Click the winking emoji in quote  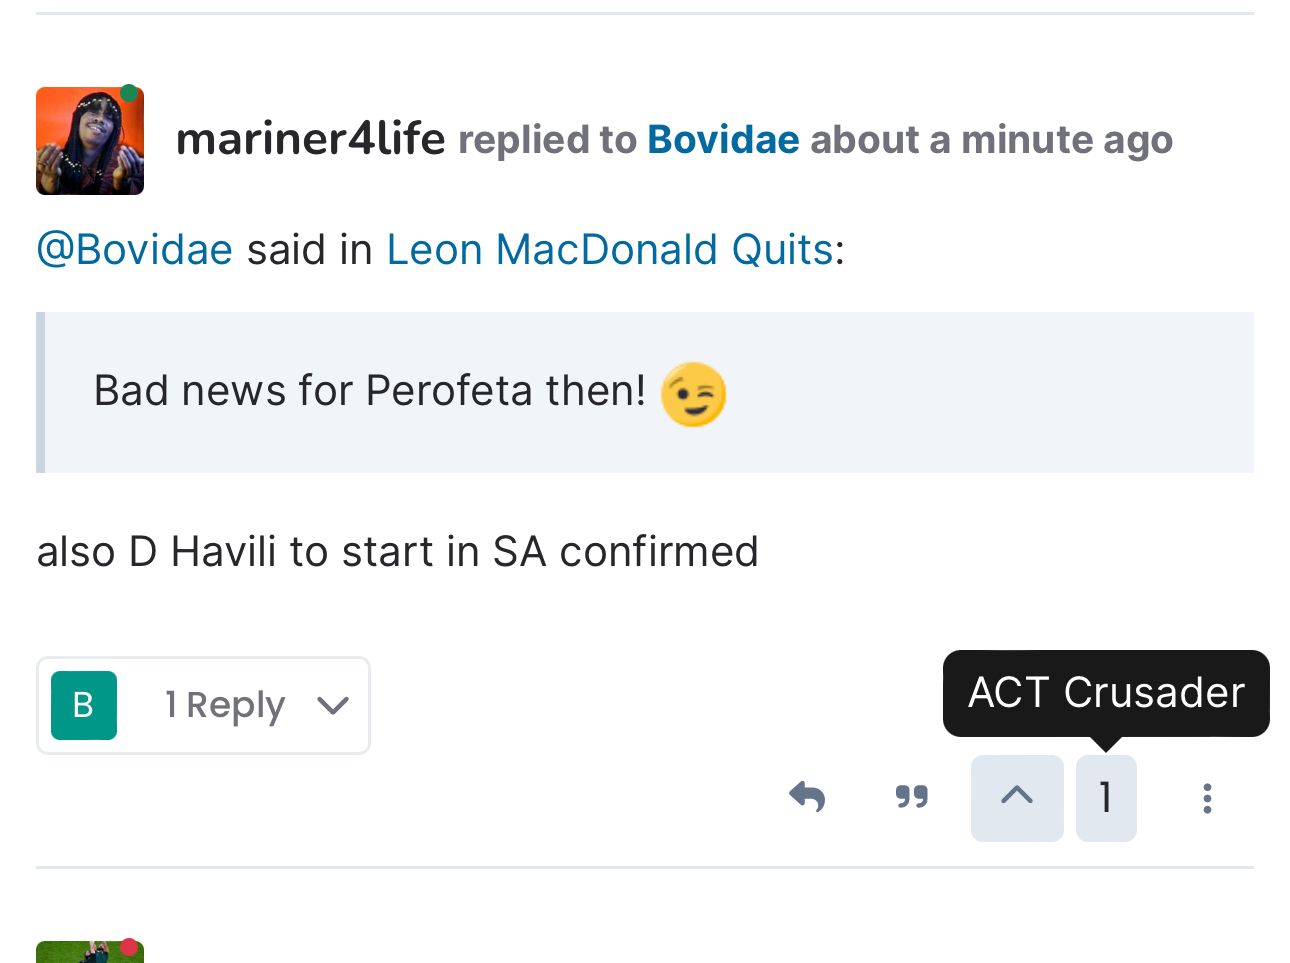(x=693, y=394)
